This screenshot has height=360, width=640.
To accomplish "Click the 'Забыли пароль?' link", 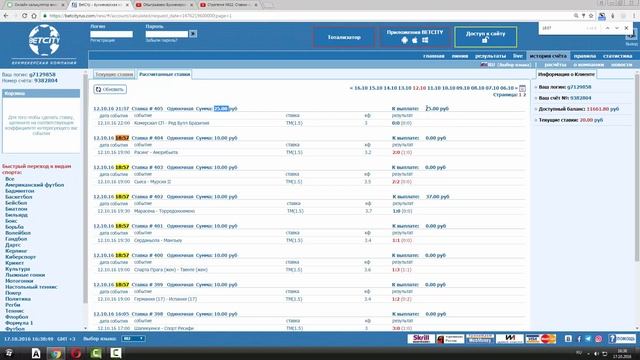I will [161, 40].
